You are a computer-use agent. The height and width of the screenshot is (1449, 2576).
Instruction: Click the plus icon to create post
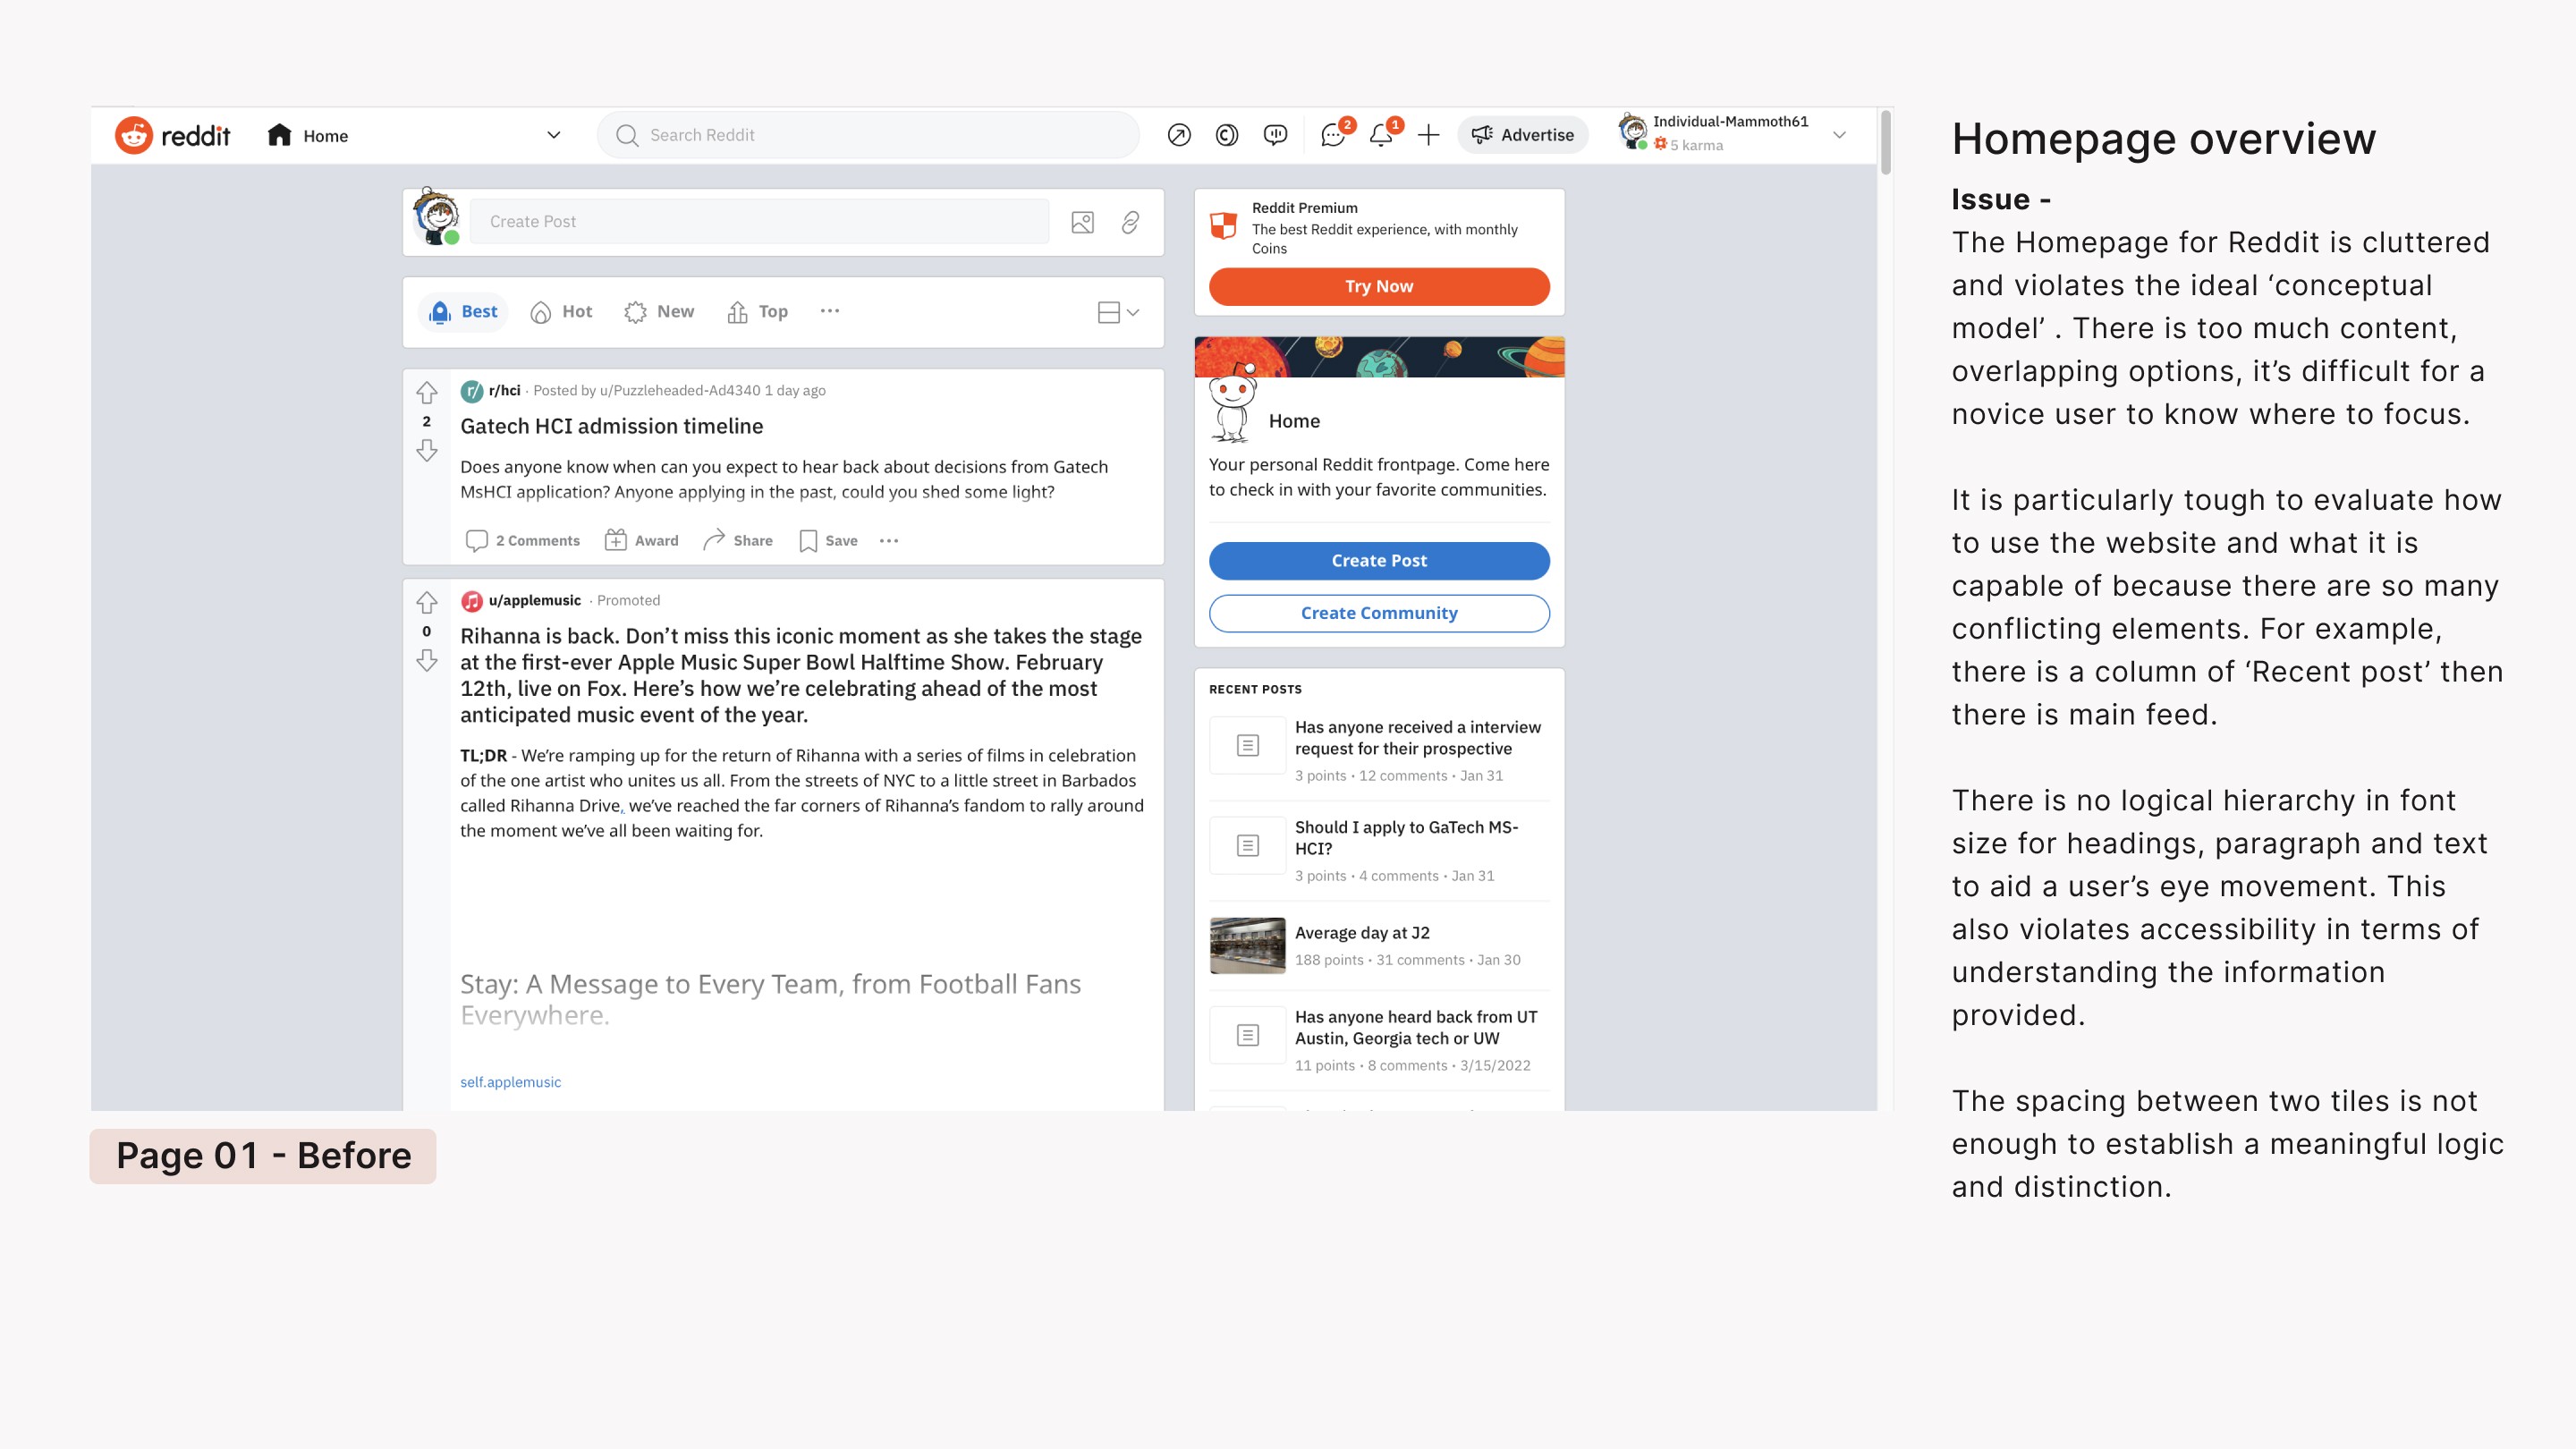pyautogui.click(x=1429, y=135)
